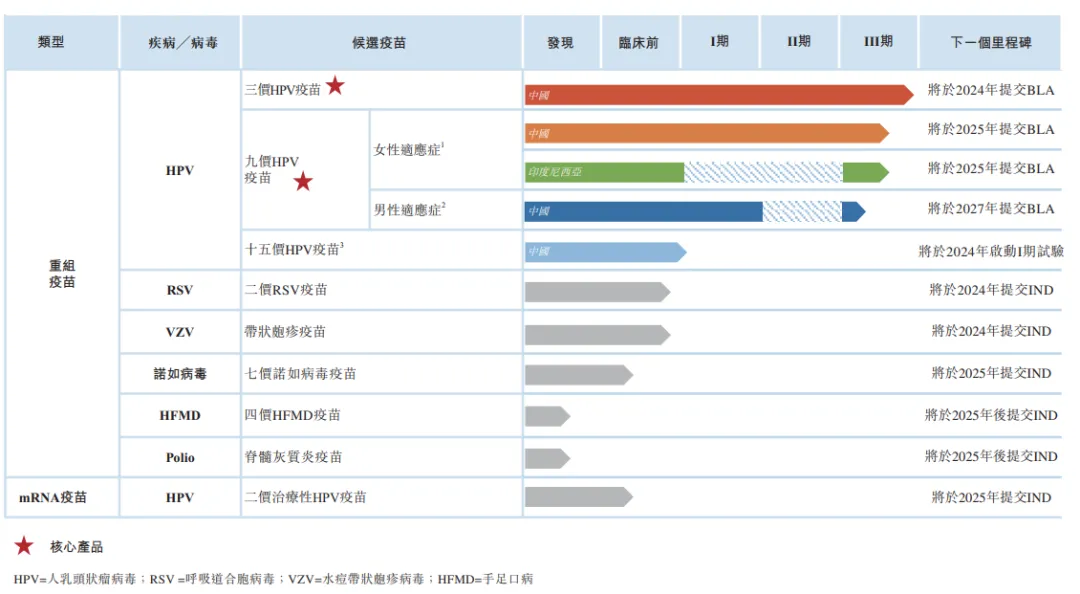Click the 核心產品 legend label
This screenshot has width=1080, height=594.
pos(76,546)
